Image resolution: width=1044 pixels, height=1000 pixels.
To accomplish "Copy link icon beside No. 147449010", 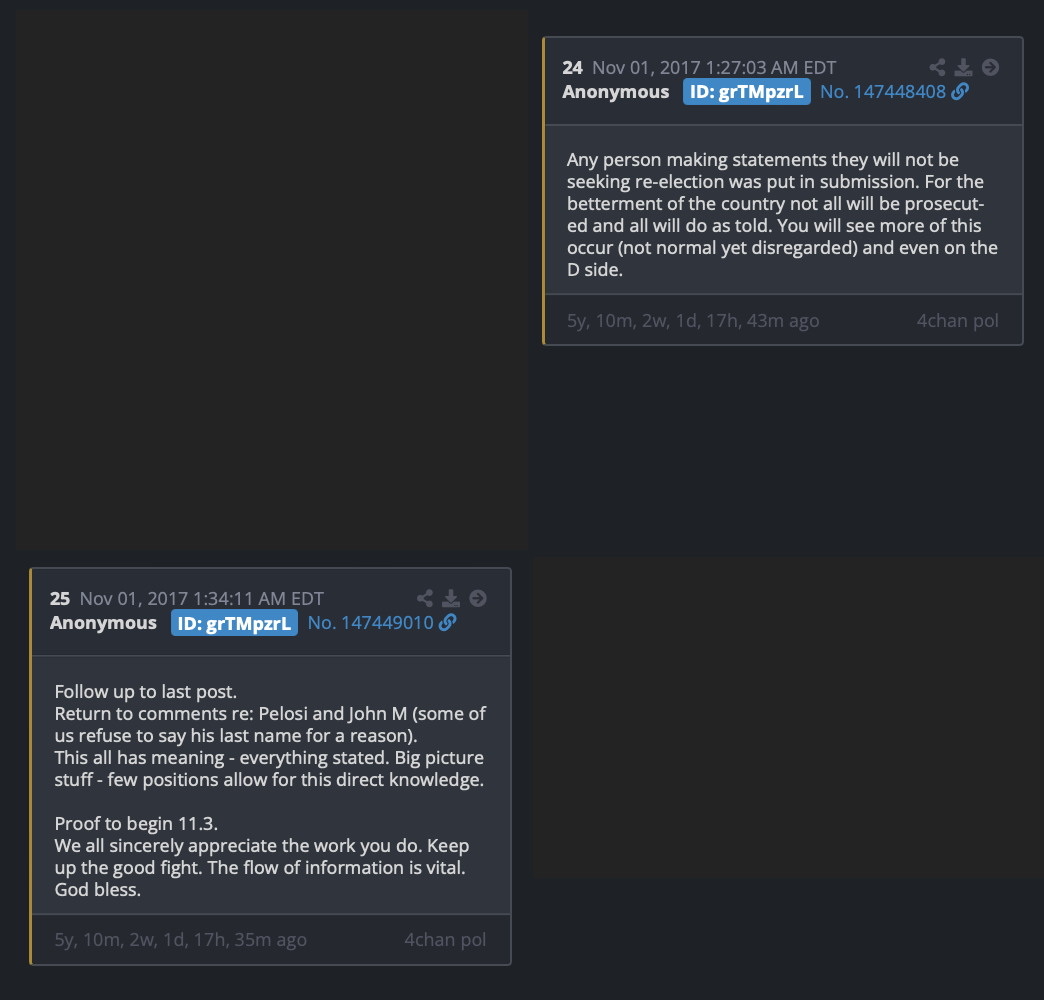I will coord(447,623).
